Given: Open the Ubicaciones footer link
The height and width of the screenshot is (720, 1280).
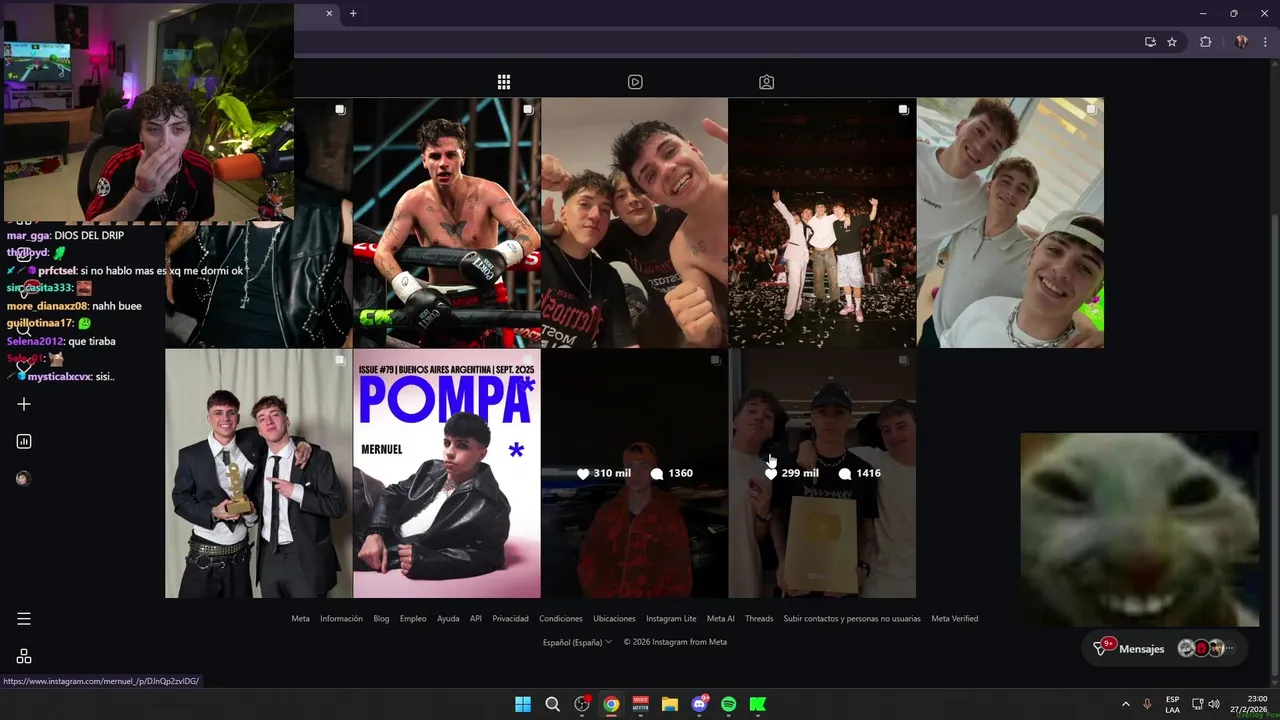Looking at the screenshot, I should (x=614, y=618).
